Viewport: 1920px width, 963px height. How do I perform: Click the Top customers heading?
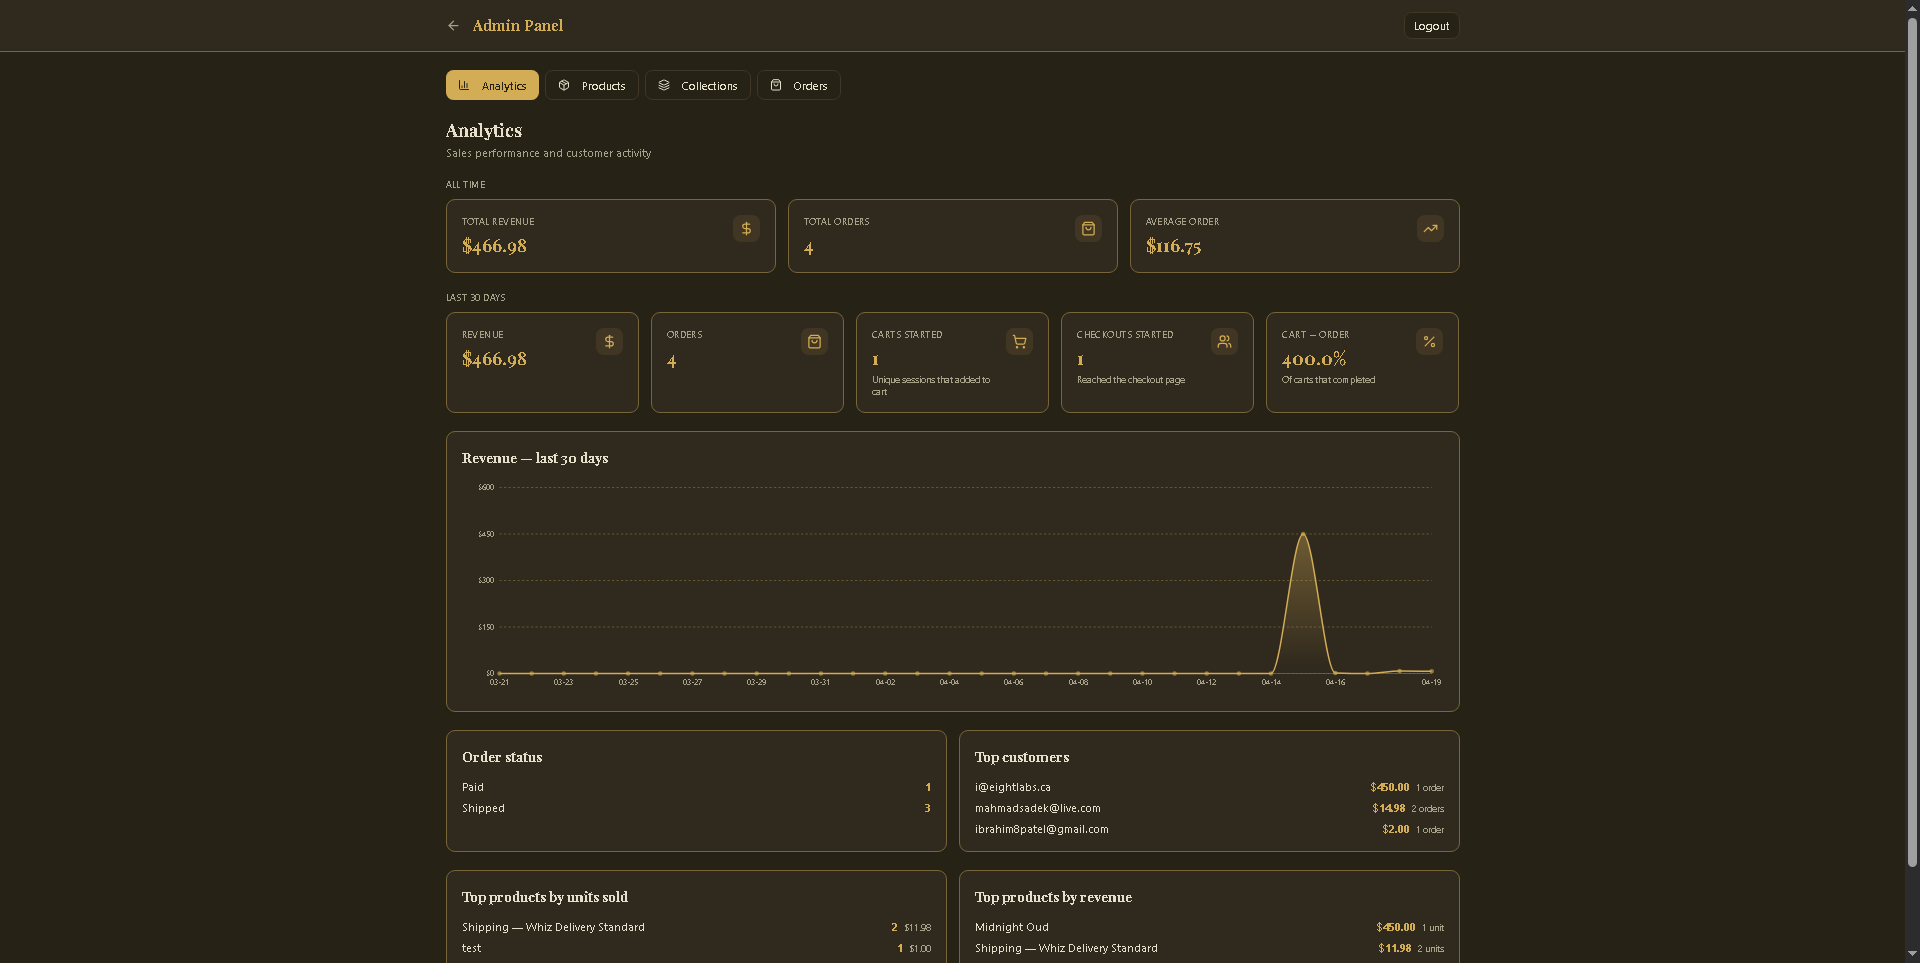(x=1022, y=757)
